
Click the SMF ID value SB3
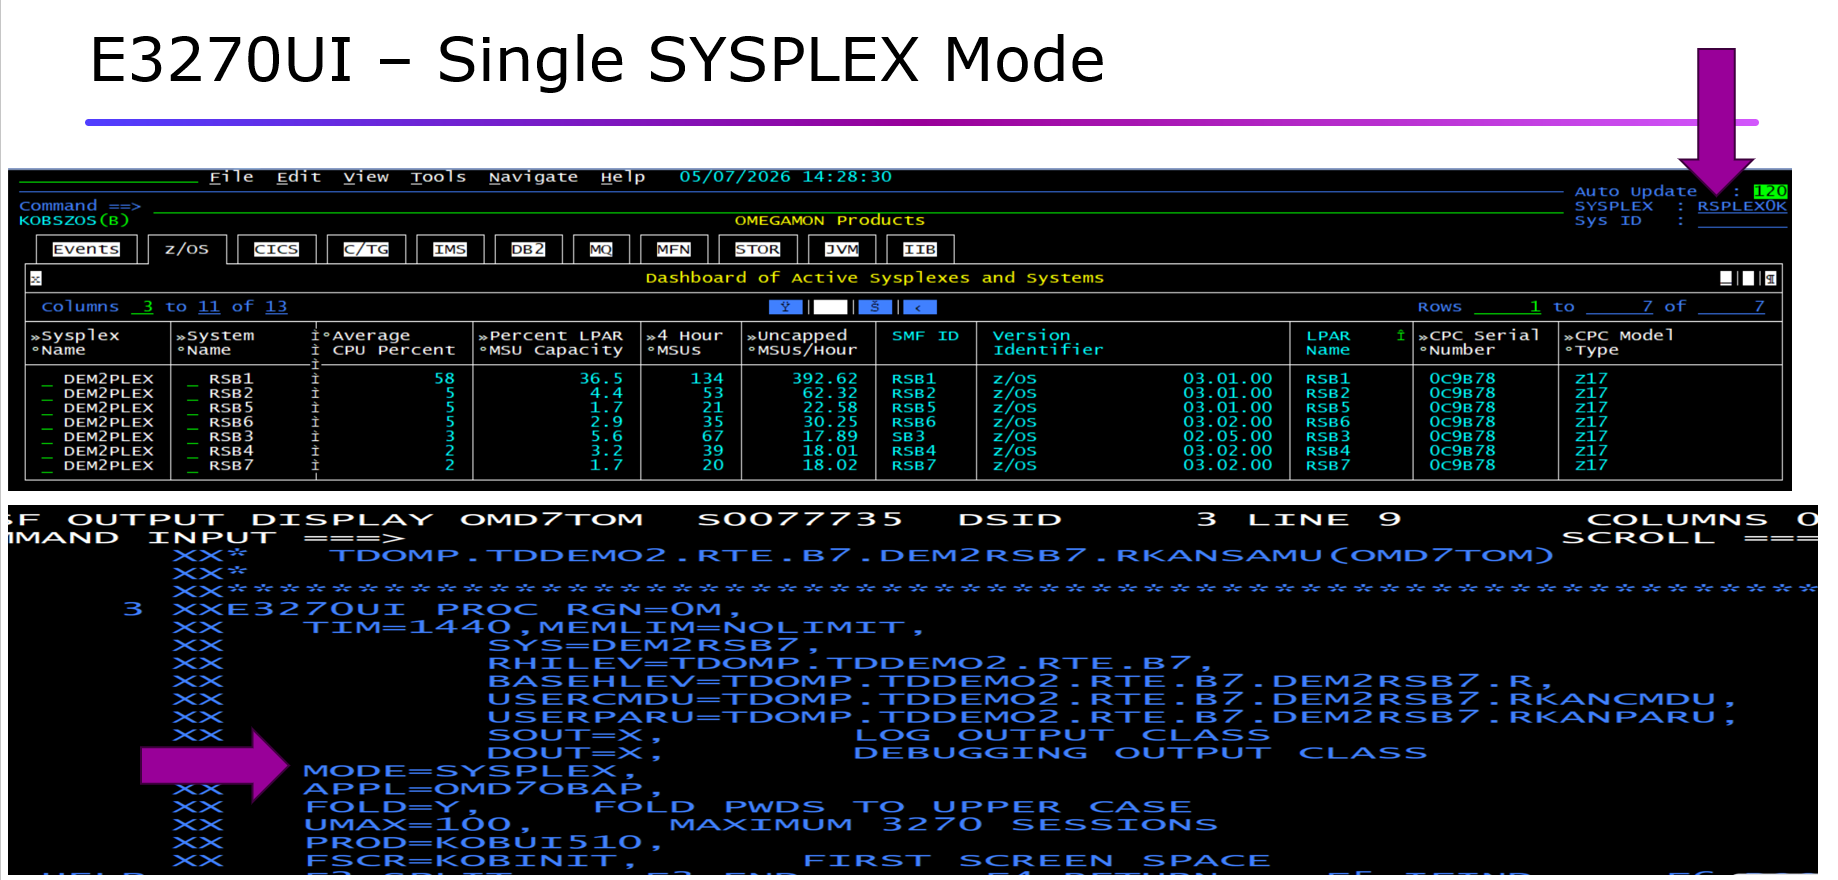click(x=909, y=437)
